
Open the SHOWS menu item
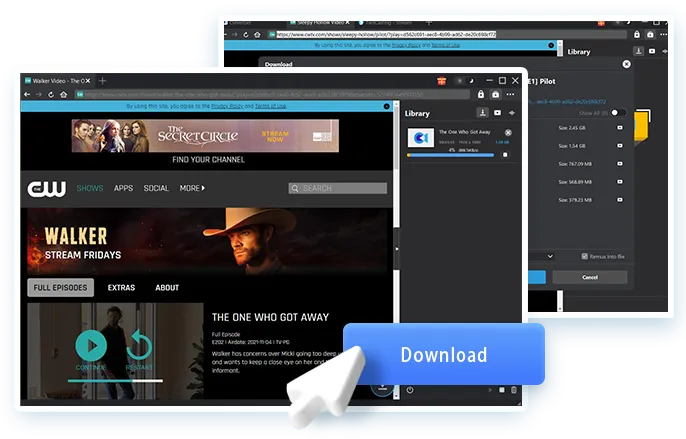click(x=90, y=188)
